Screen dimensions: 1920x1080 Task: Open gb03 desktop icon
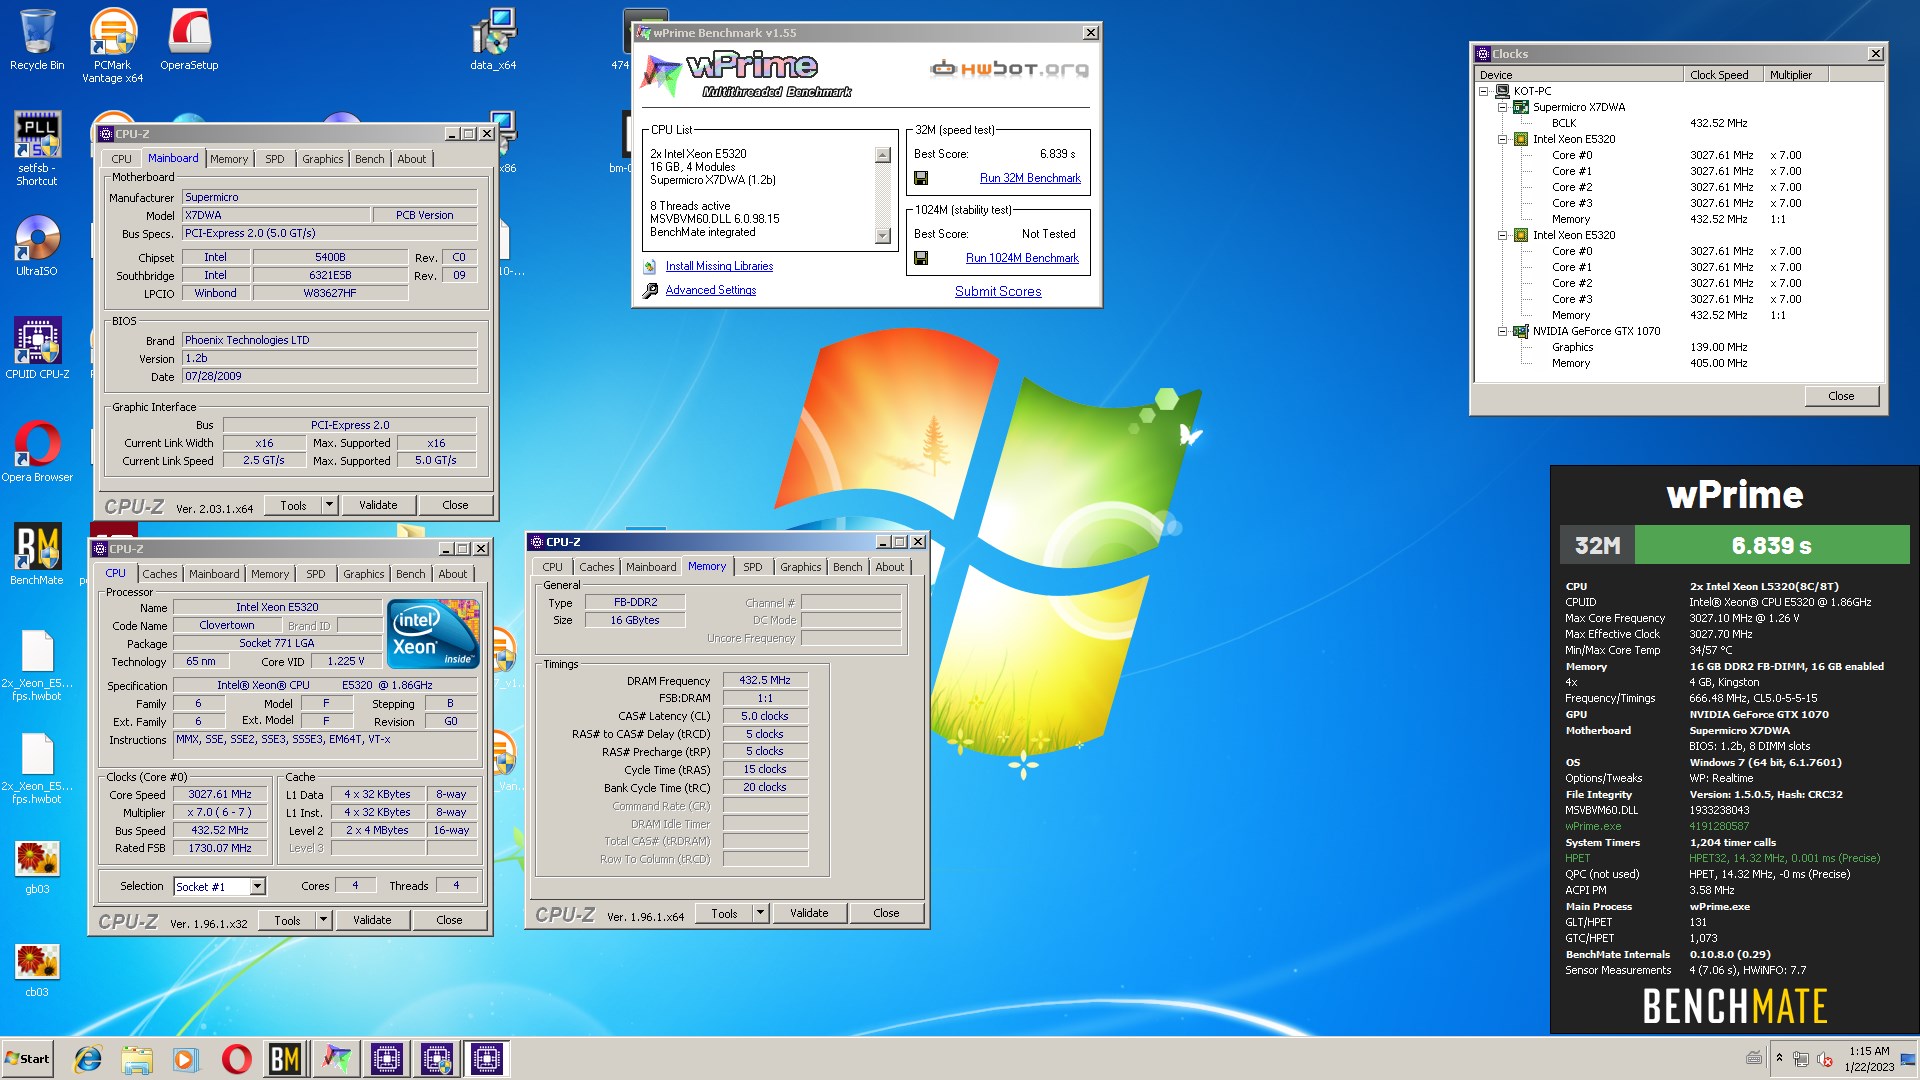click(37, 866)
